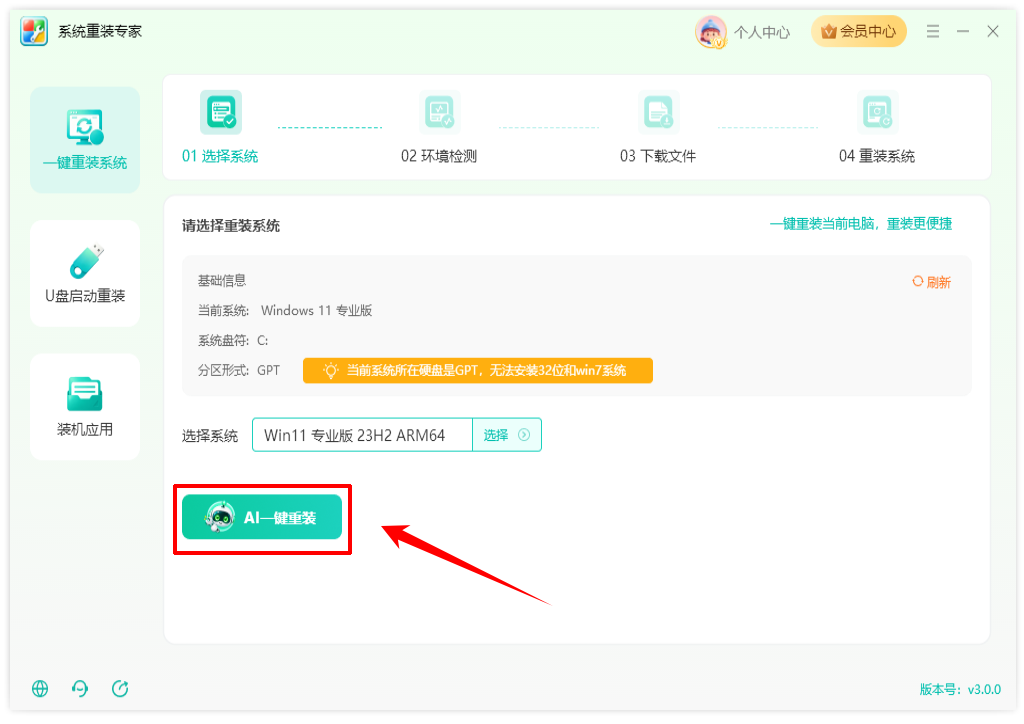The image size is (1024, 724).
Task: Click the step 02 环境检测 icon
Action: point(439,112)
